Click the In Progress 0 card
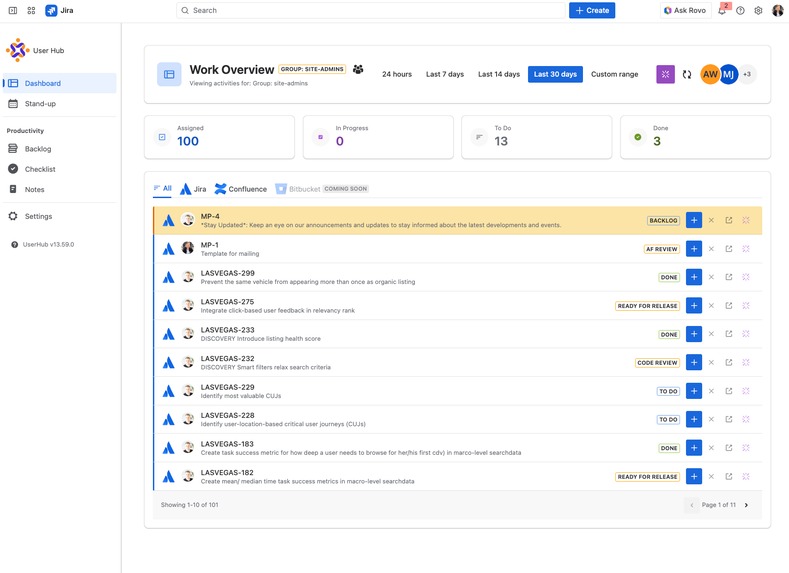The image size is (789, 573). tap(378, 137)
